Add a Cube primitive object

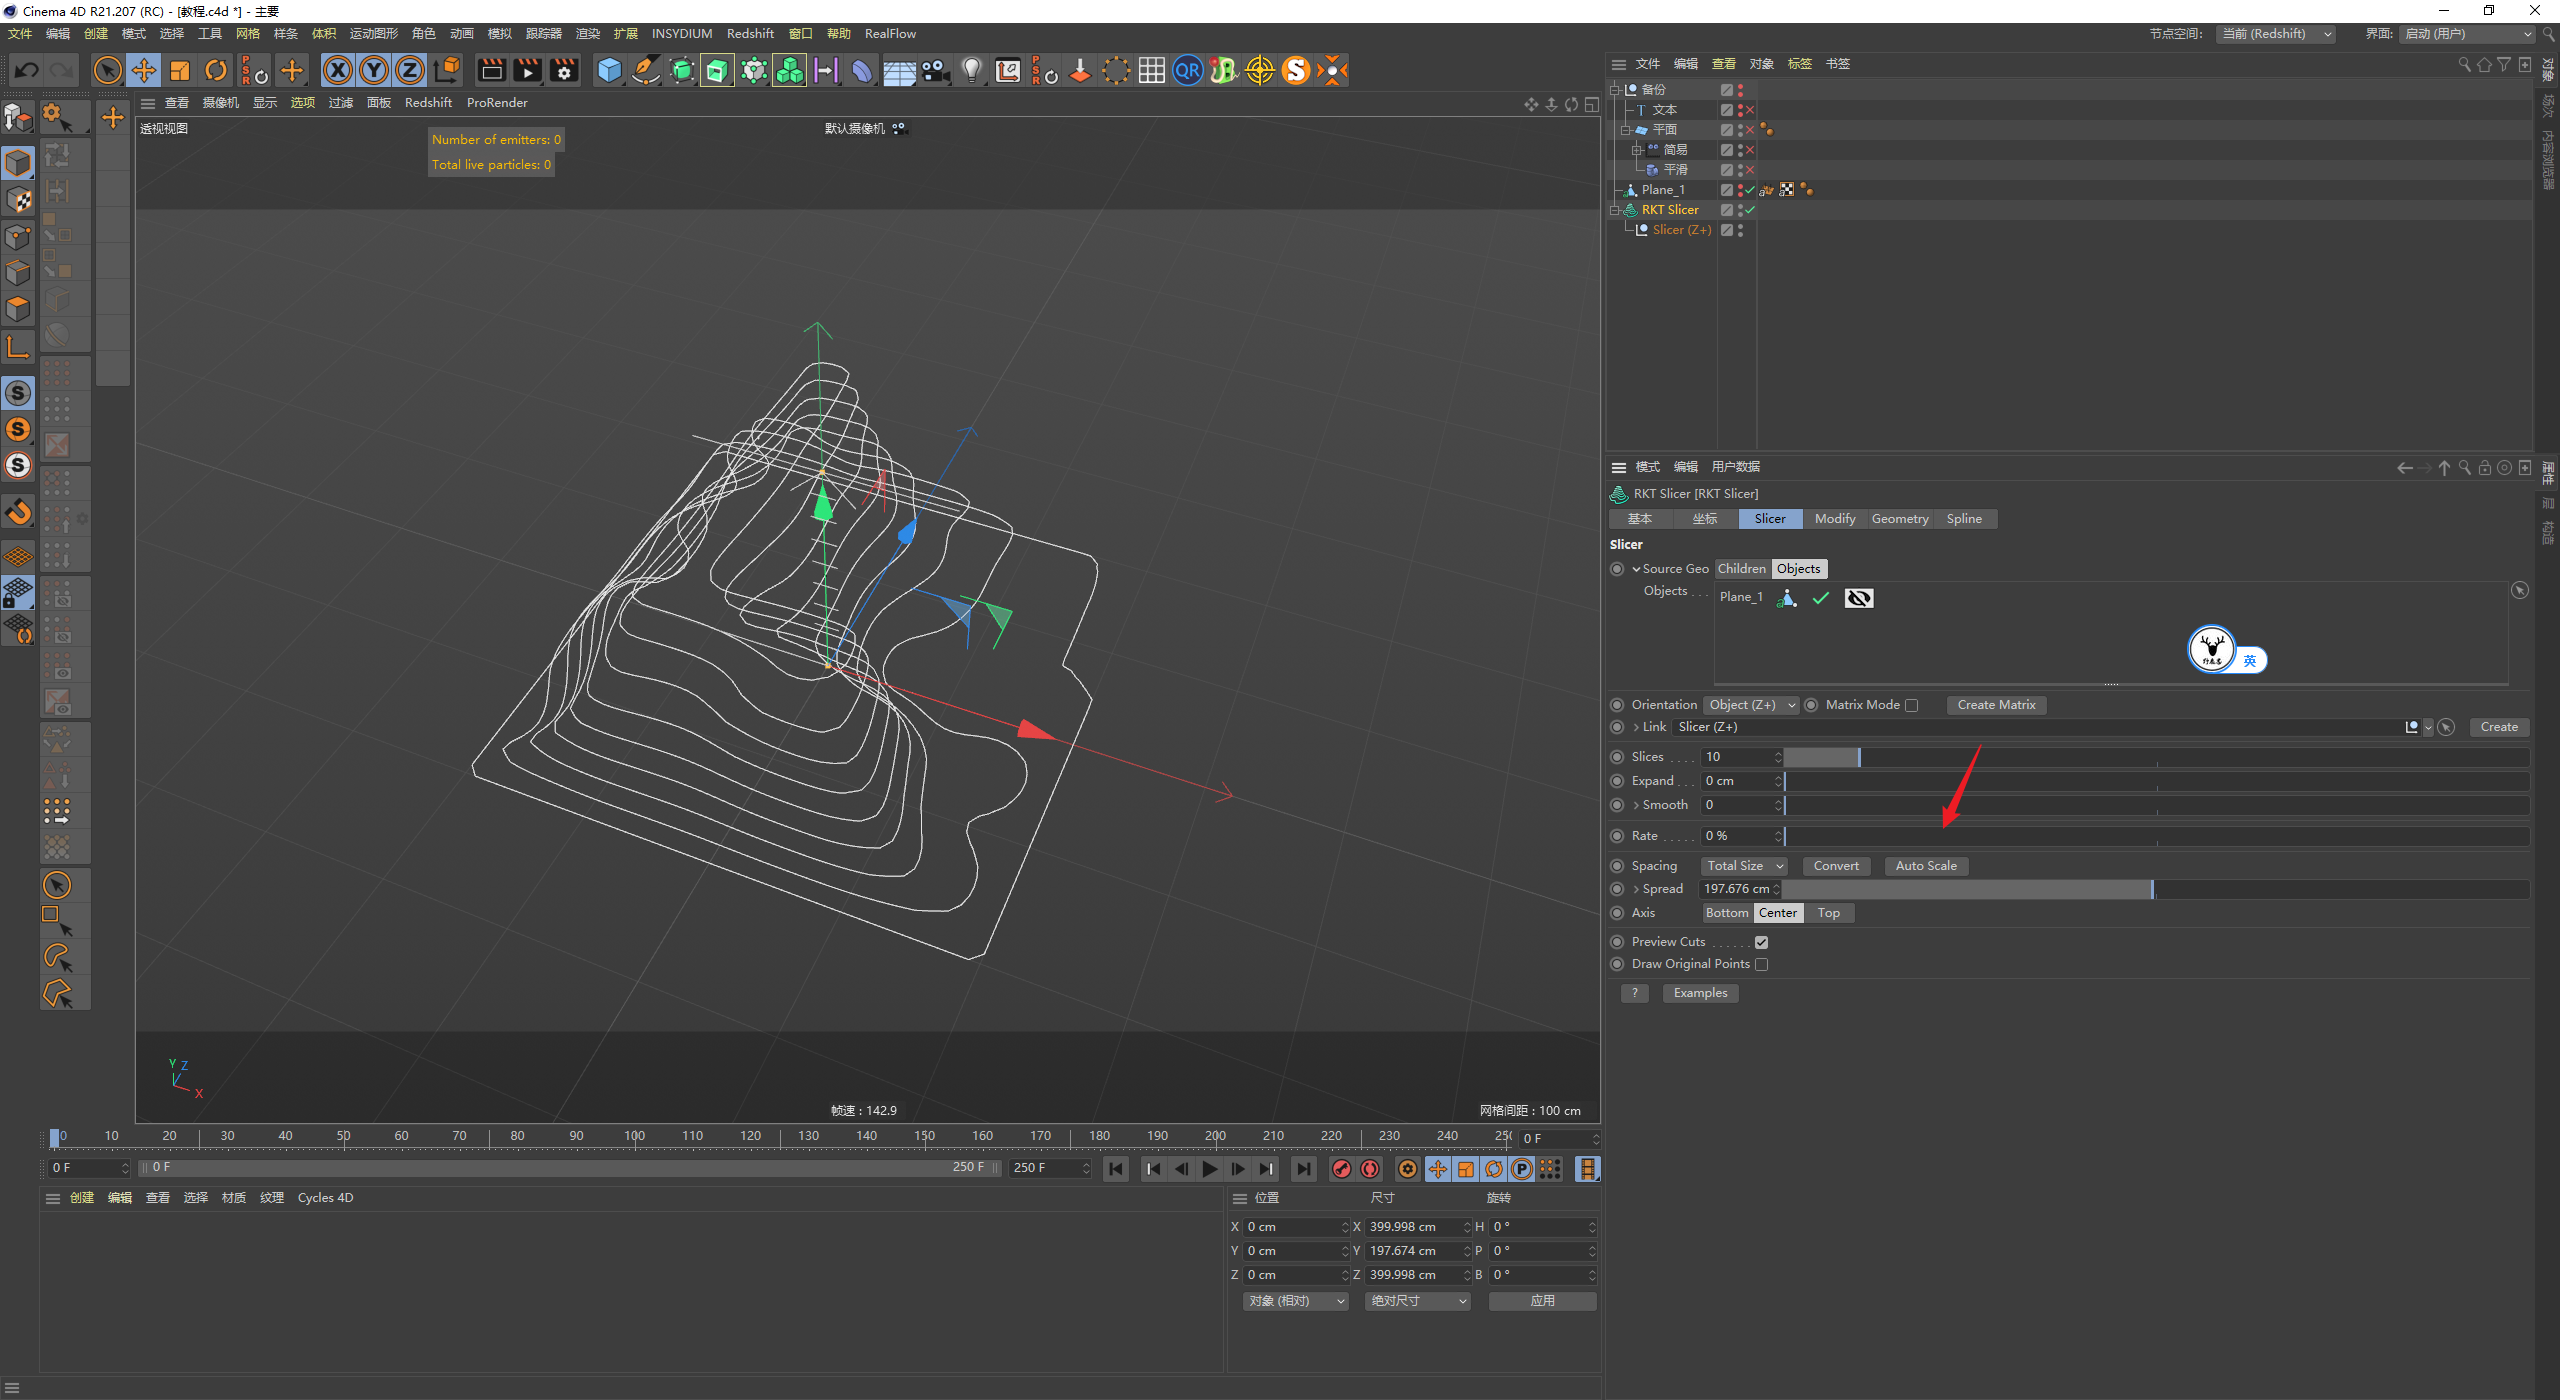click(x=608, y=70)
